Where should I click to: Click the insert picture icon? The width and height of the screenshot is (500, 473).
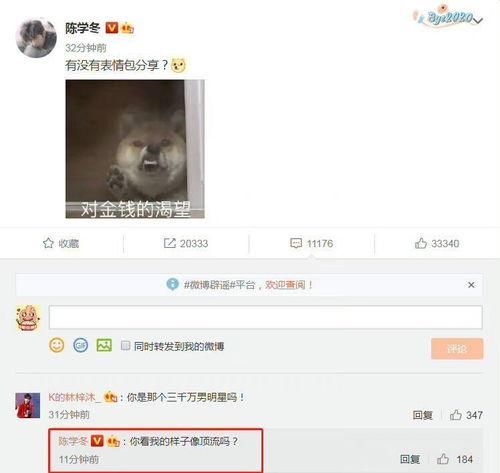click(x=104, y=345)
